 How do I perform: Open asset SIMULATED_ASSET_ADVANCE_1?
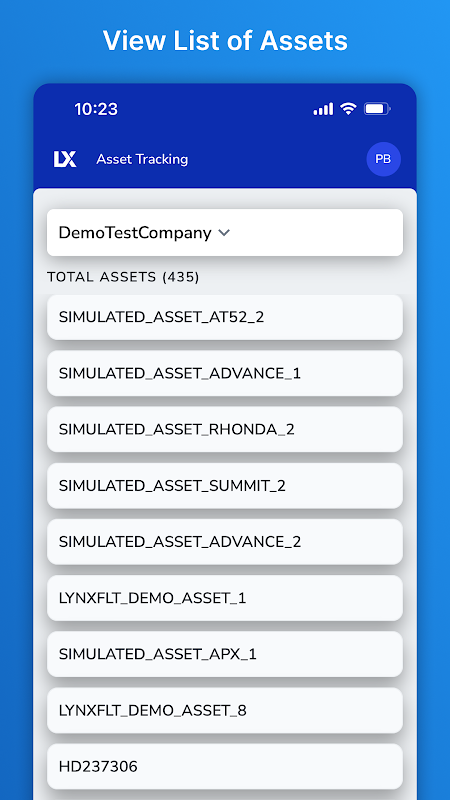tap(225, 373)
